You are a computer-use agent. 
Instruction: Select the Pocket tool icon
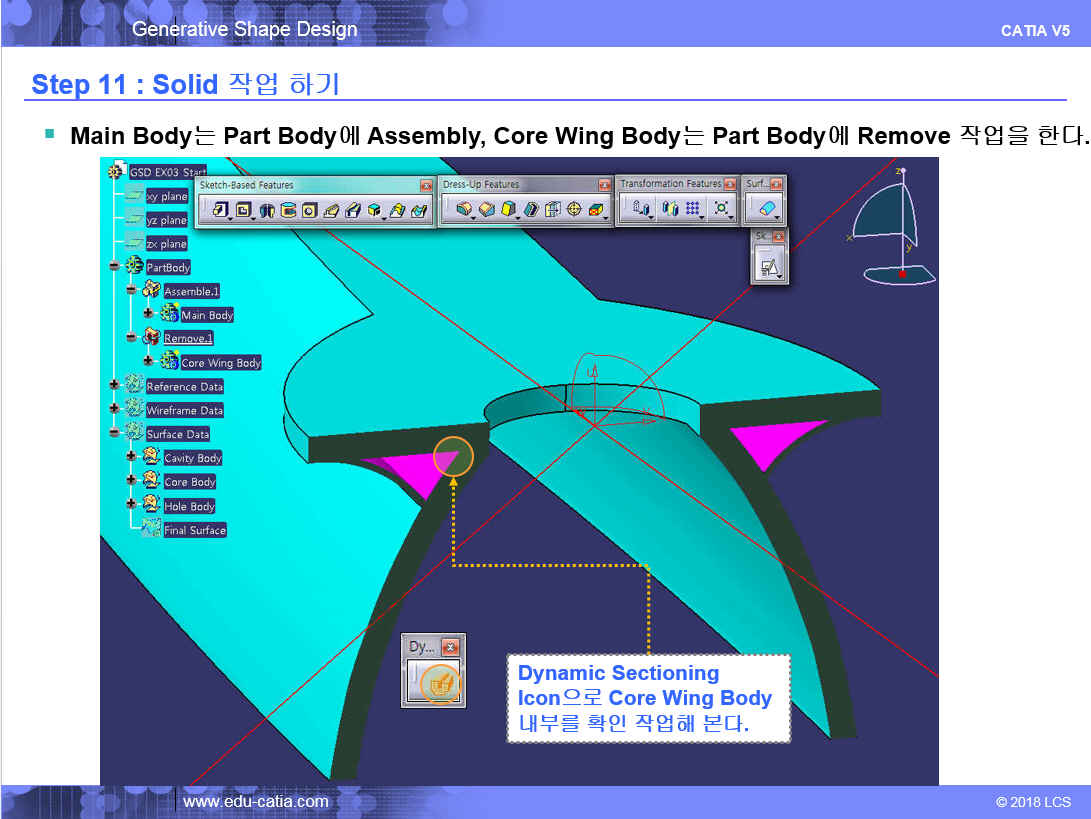(242, 210)
